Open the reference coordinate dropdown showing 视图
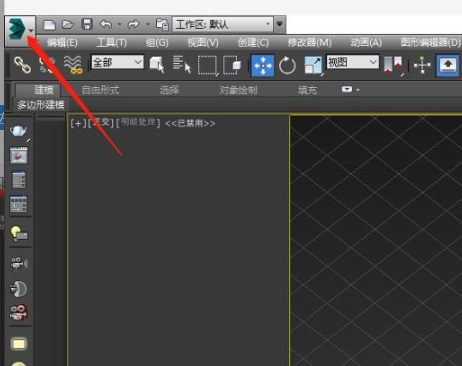Screen dimensions: 462x366 pyautogui.click(x=353, y=62)
